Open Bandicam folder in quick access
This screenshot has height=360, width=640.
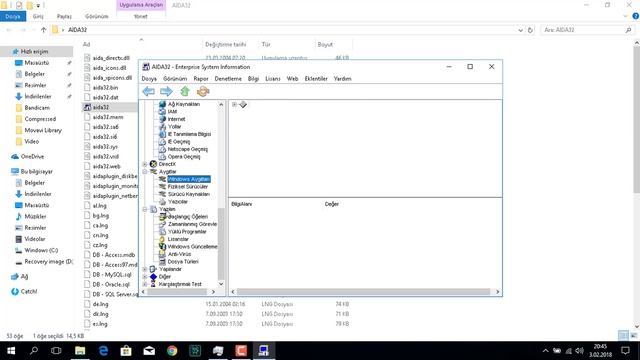tap(37, 108)
